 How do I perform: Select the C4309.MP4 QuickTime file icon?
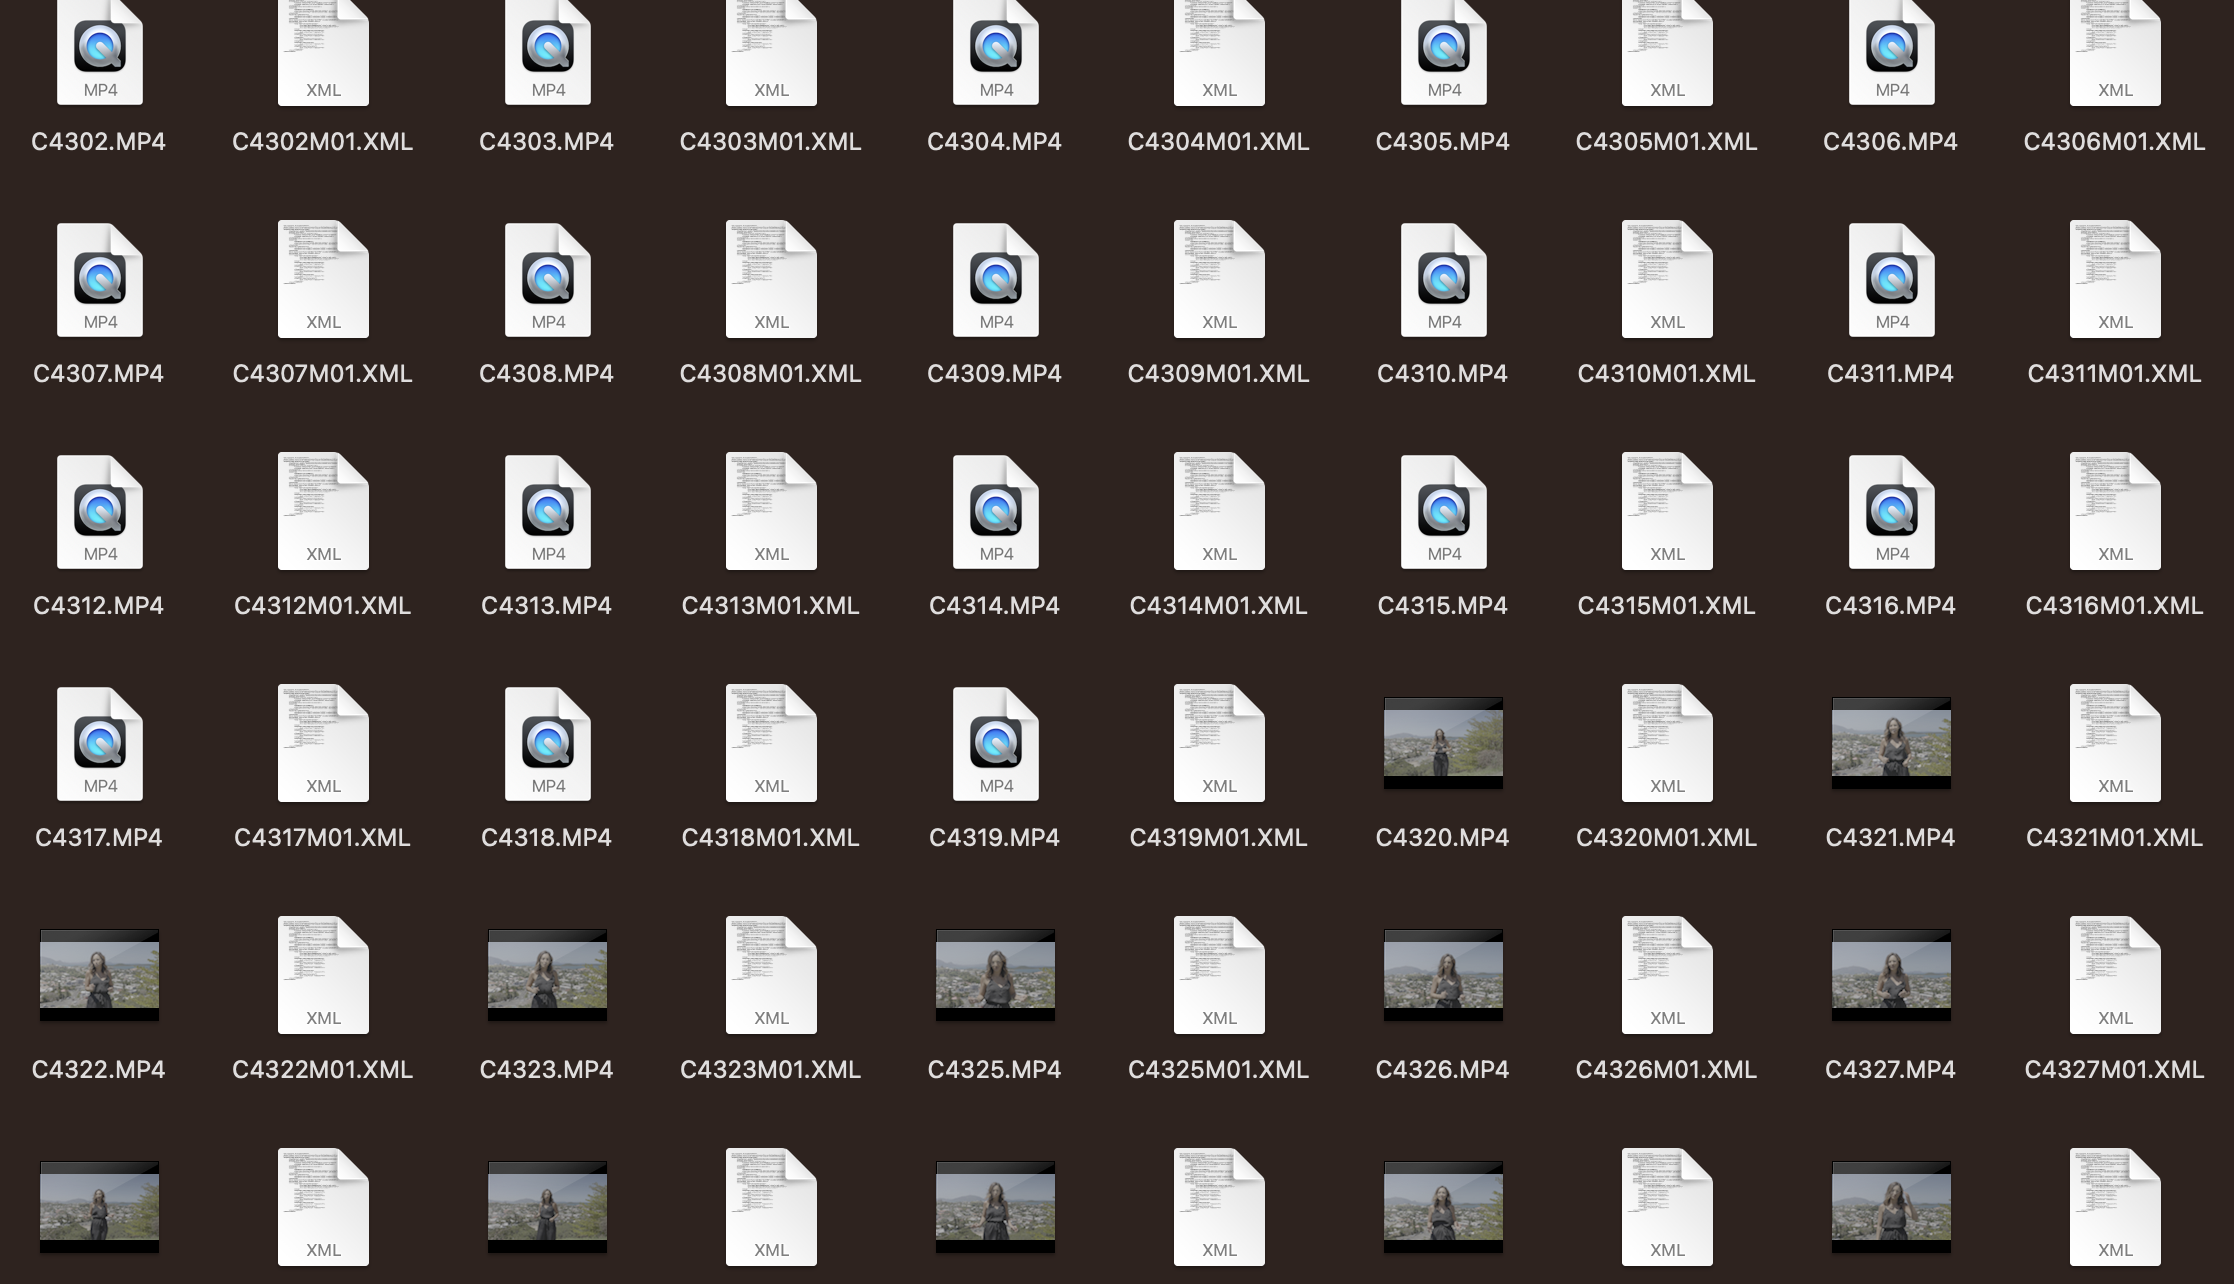(995, 280)
